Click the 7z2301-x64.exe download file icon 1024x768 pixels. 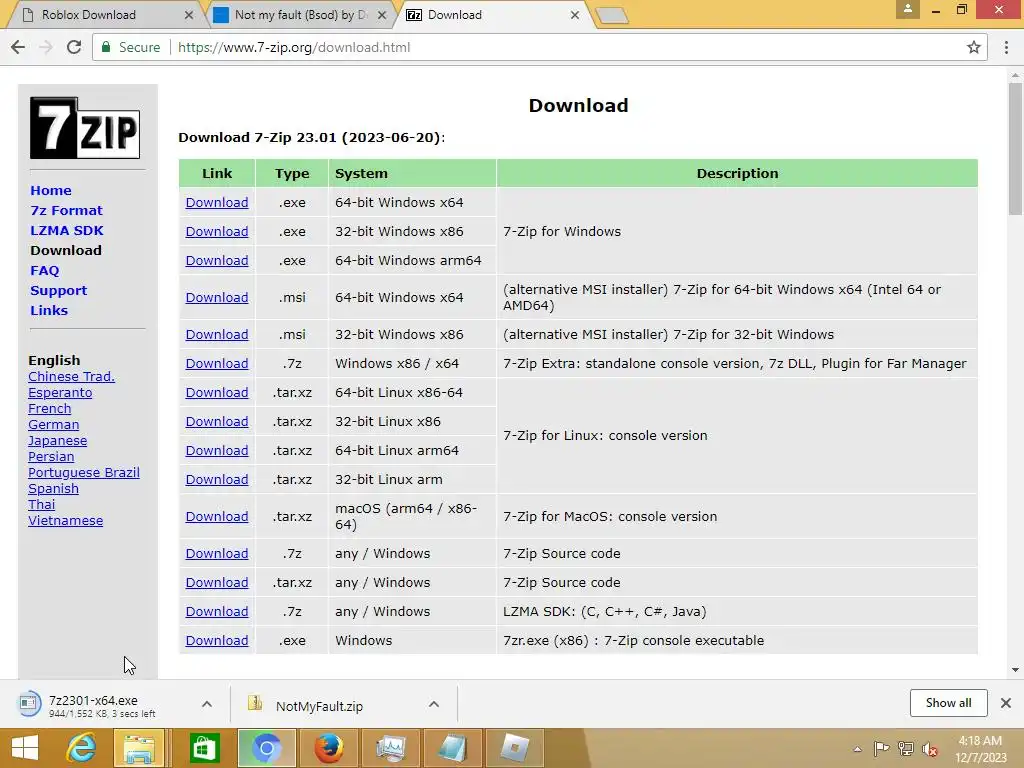pos(28,703)
